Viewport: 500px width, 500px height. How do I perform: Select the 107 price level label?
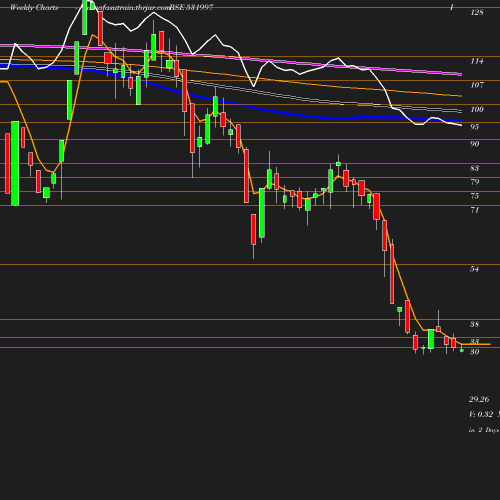coord(477,85)
